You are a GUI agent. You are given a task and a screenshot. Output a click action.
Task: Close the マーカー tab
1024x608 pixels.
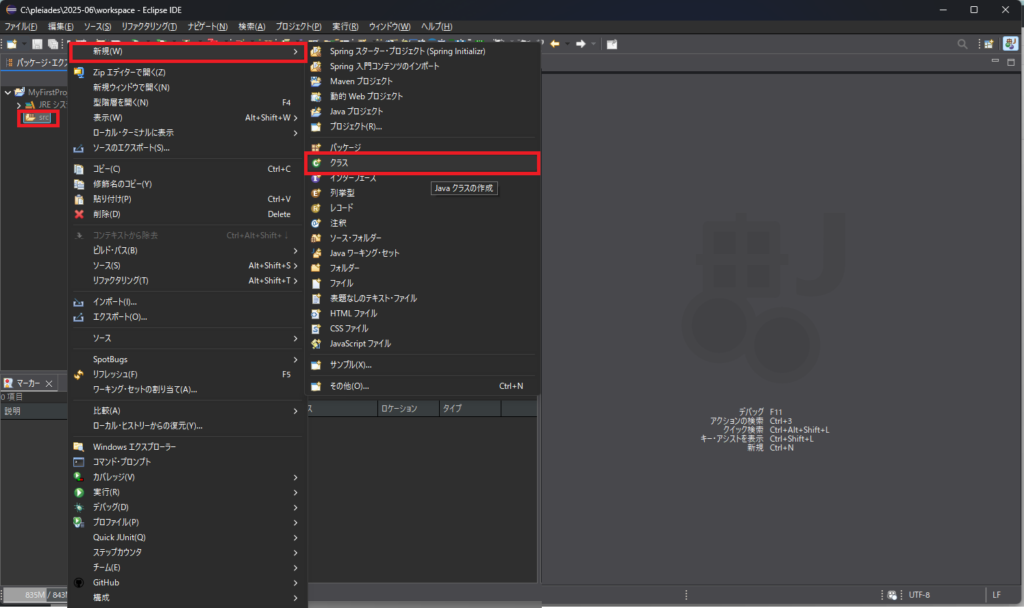[x=50, y=383]
